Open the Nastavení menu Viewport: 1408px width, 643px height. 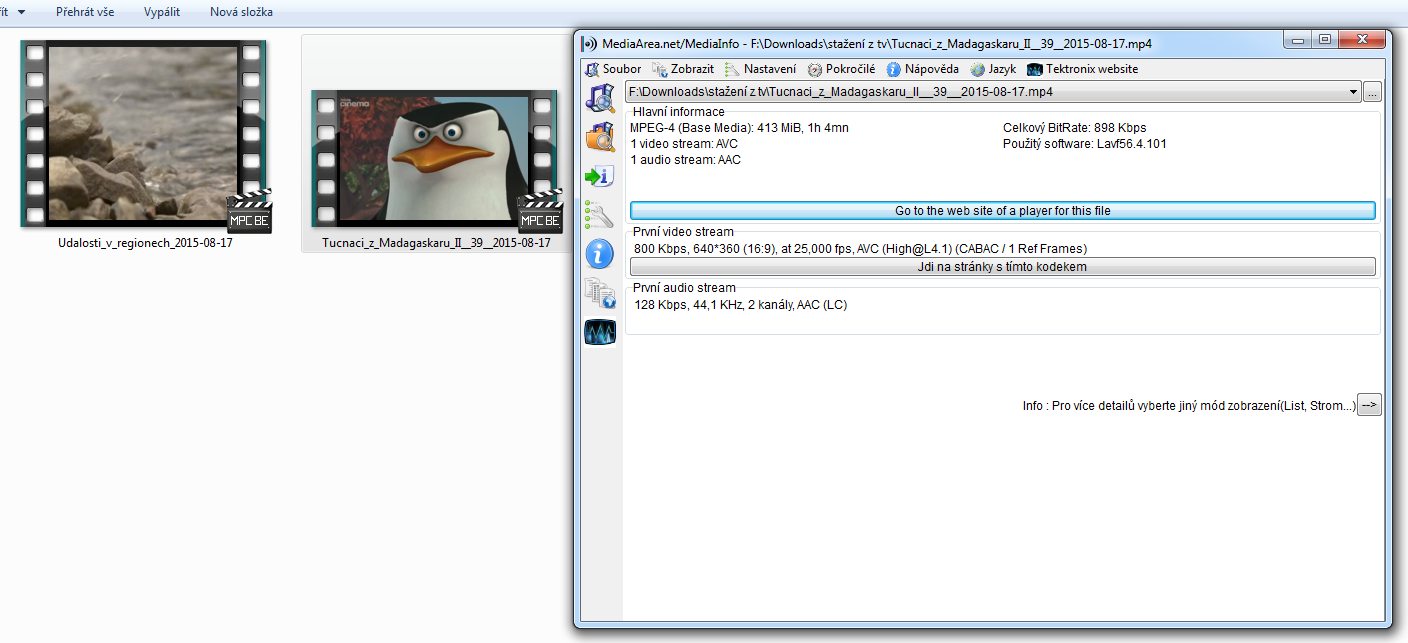[761, 69]
